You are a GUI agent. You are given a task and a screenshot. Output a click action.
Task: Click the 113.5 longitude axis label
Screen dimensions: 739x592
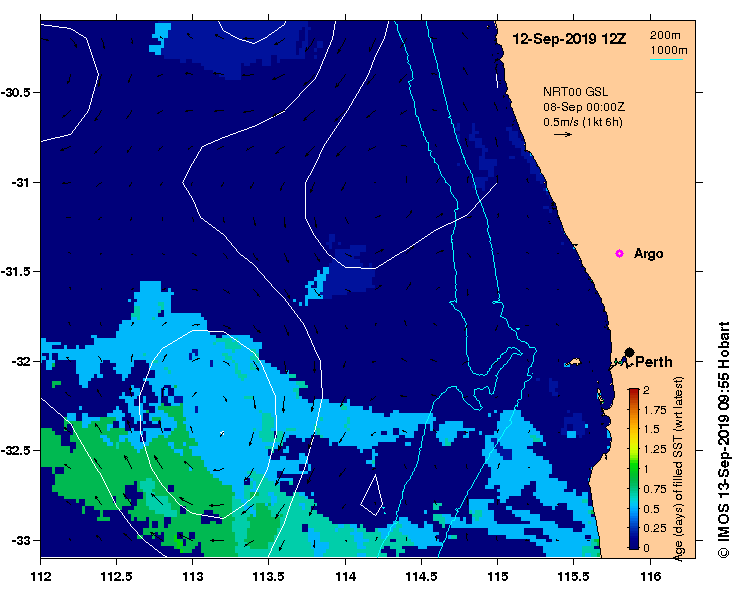[269, 576]
